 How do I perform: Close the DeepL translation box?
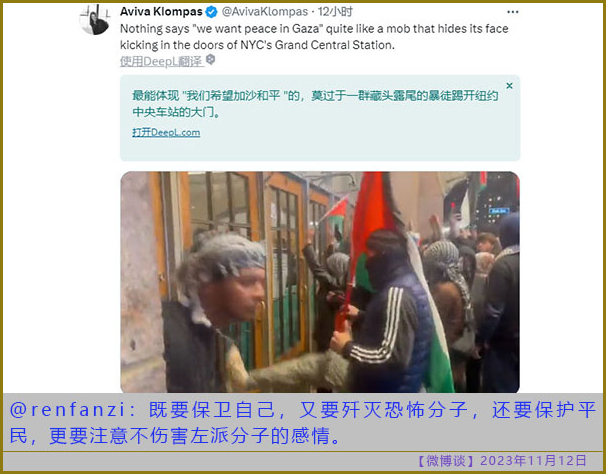coord(509,85)
